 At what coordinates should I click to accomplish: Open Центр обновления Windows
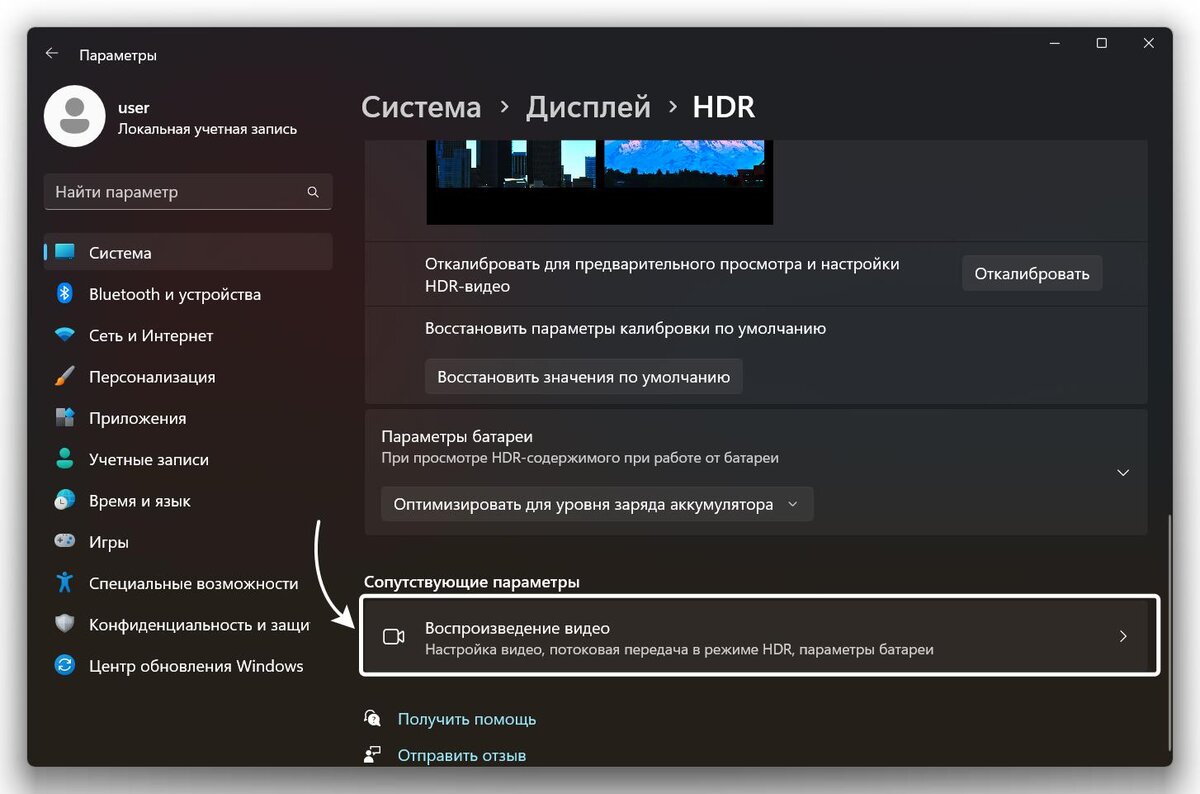point(197,665)
